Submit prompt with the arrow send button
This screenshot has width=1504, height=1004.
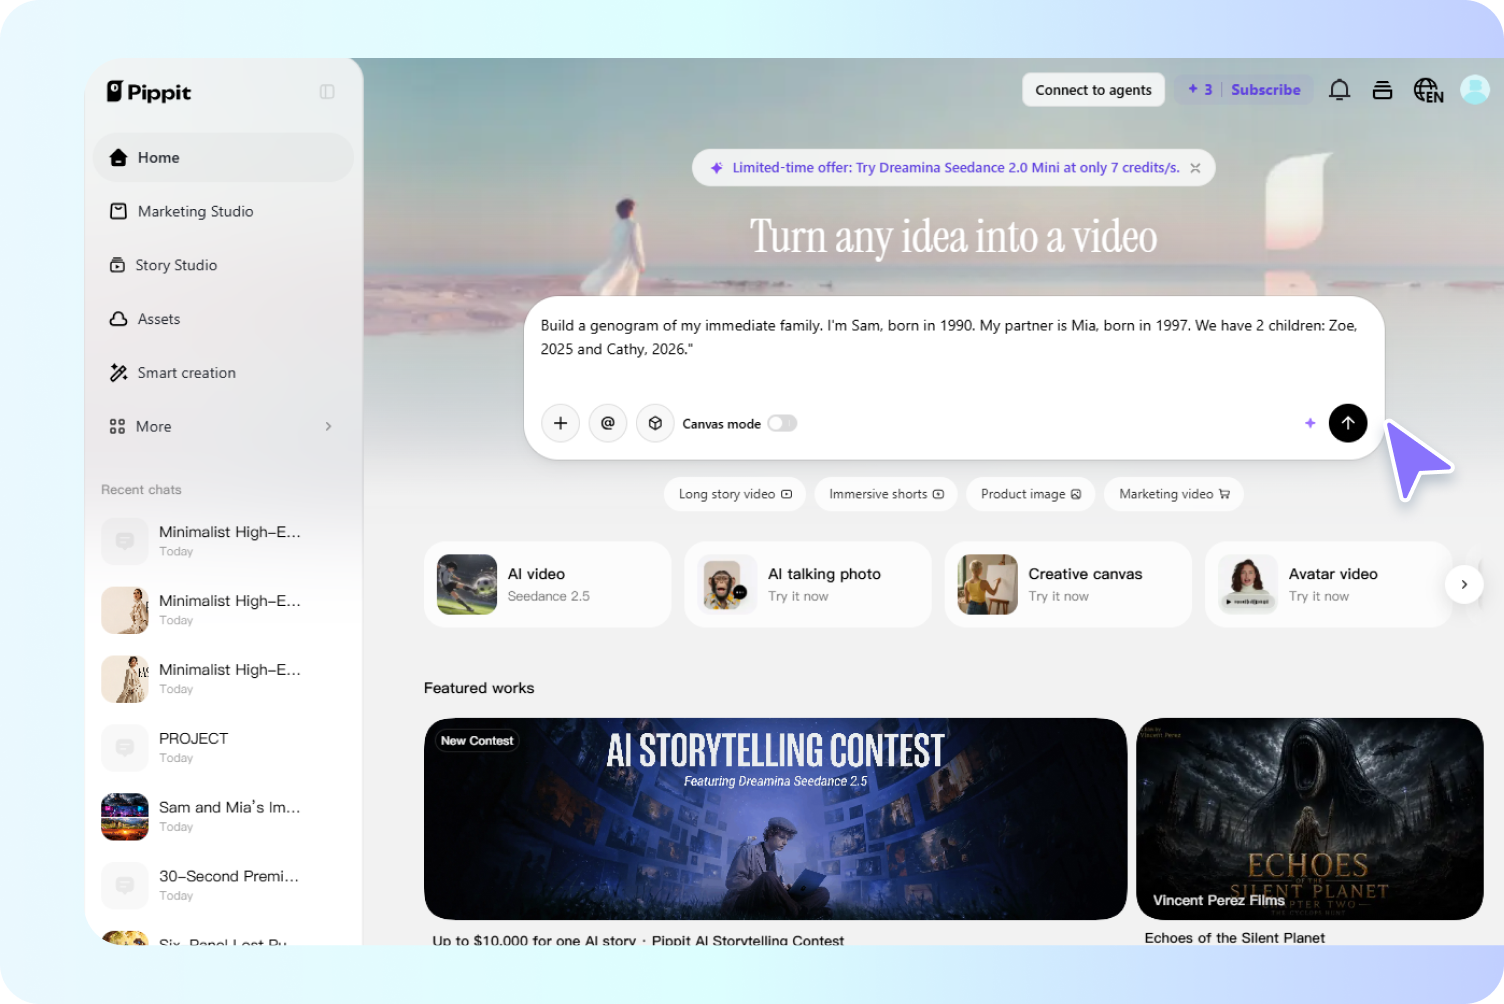(1348, 423)
